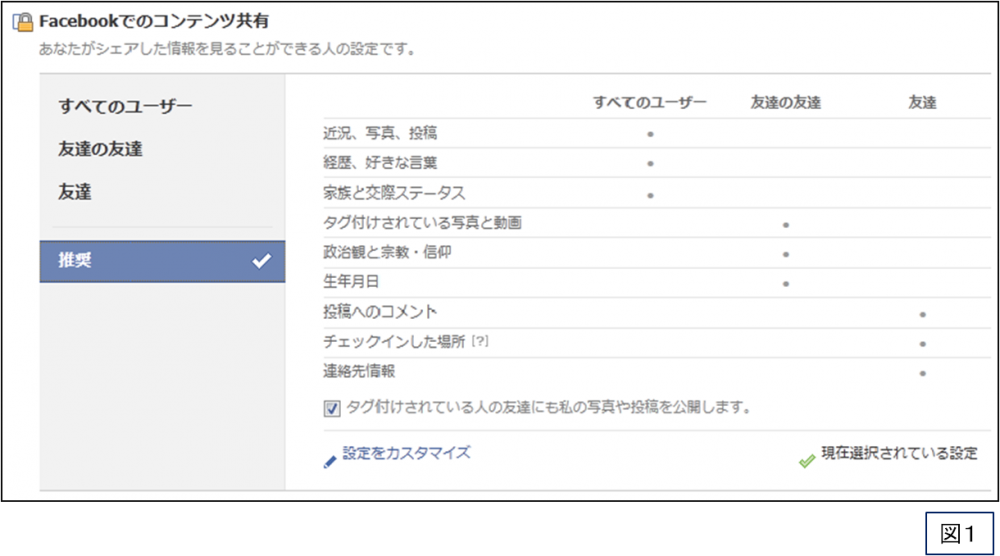Click the 連絡先情報 row label
Screen dimensions: 1000x556
[358, 370]
